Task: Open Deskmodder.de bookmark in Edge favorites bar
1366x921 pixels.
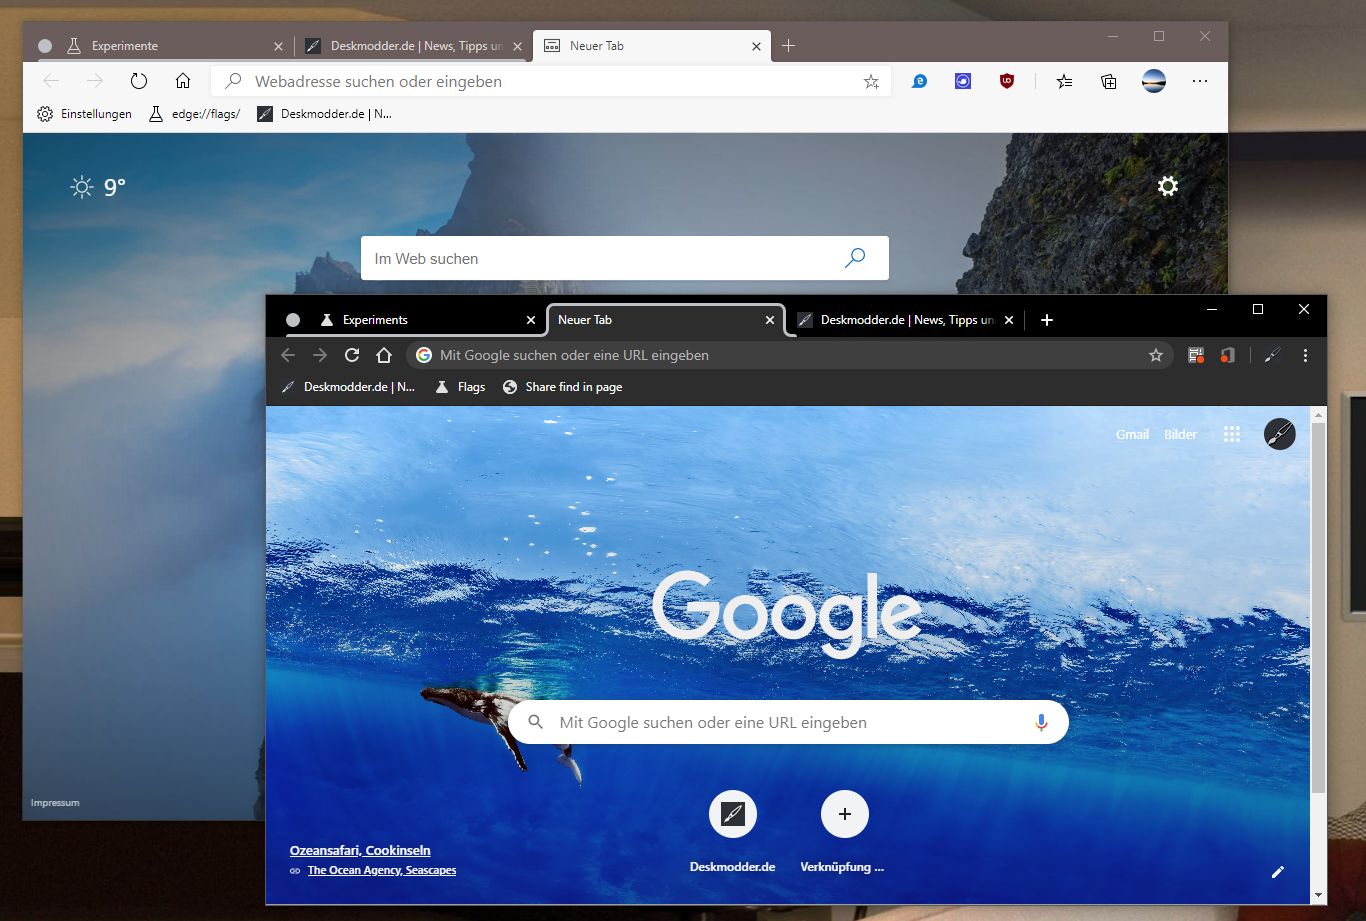Action: (x=324, y=114)
